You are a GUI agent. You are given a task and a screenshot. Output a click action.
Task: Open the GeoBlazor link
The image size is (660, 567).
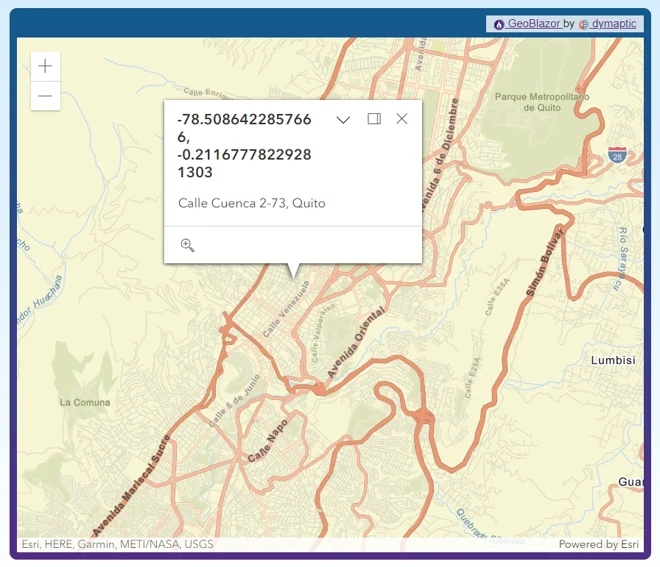point(534,24)
